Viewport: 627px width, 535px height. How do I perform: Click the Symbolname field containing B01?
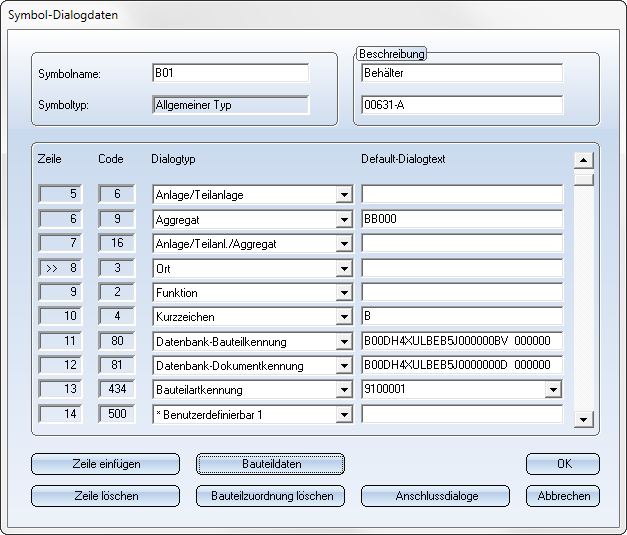[x=230, y=73]
